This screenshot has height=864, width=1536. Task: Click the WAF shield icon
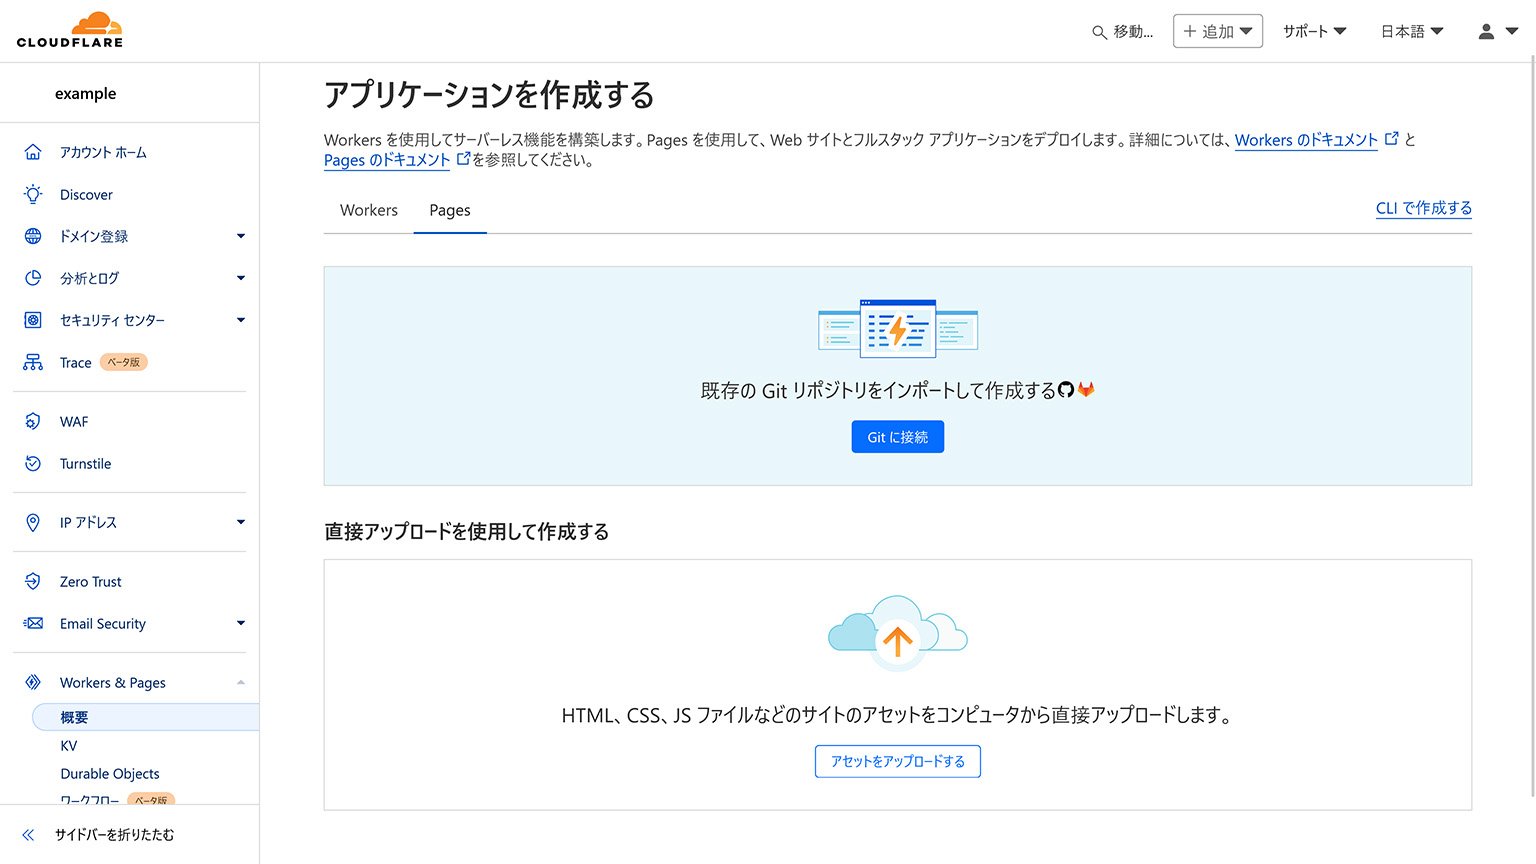33,421
